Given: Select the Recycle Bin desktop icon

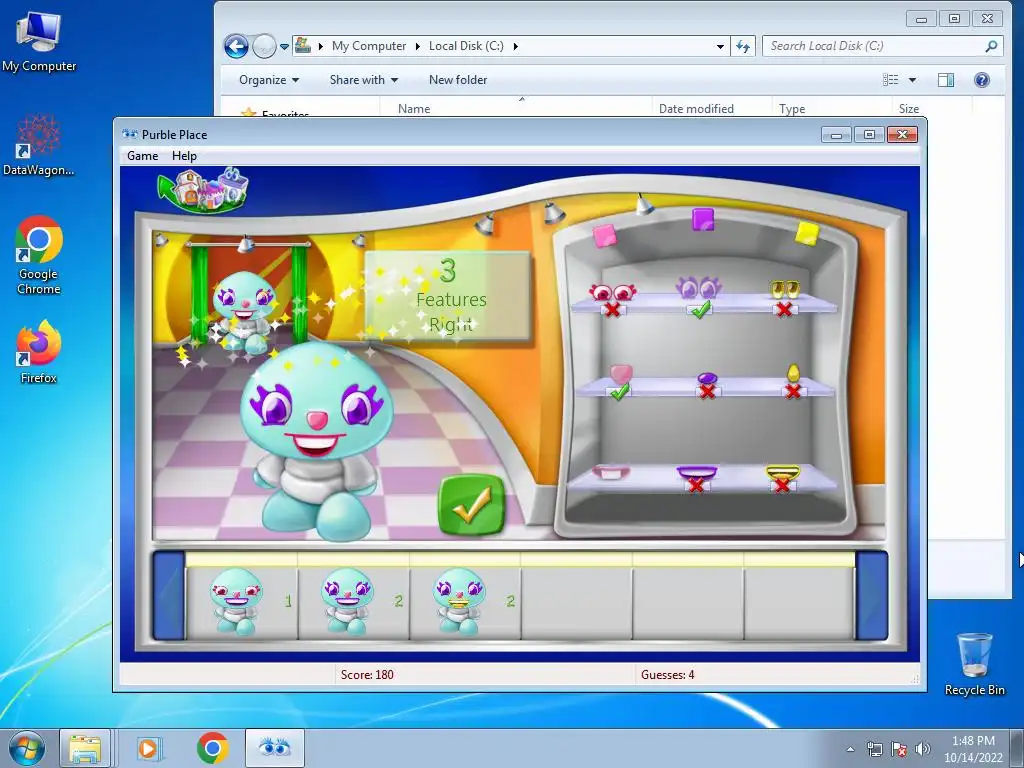Looking at the screenshot, I should click(974, 664).
